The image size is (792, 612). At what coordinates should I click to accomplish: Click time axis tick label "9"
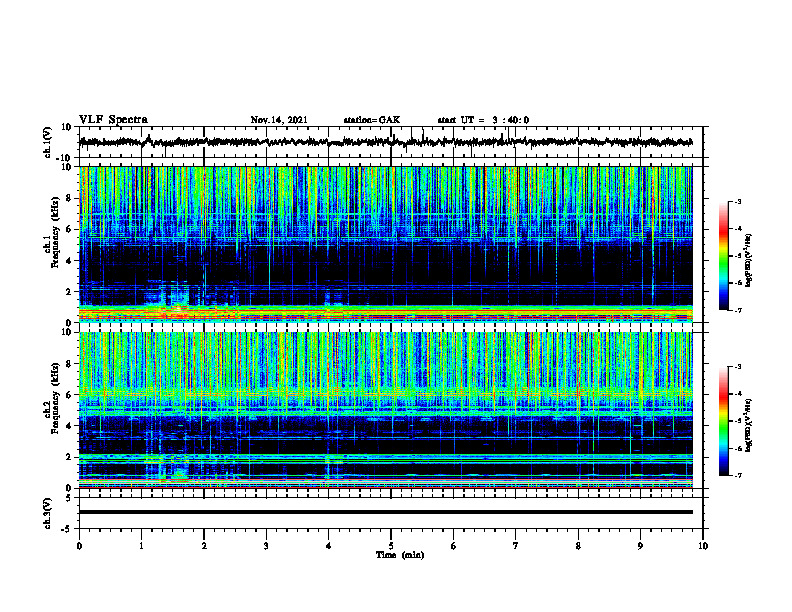[640, 546]
